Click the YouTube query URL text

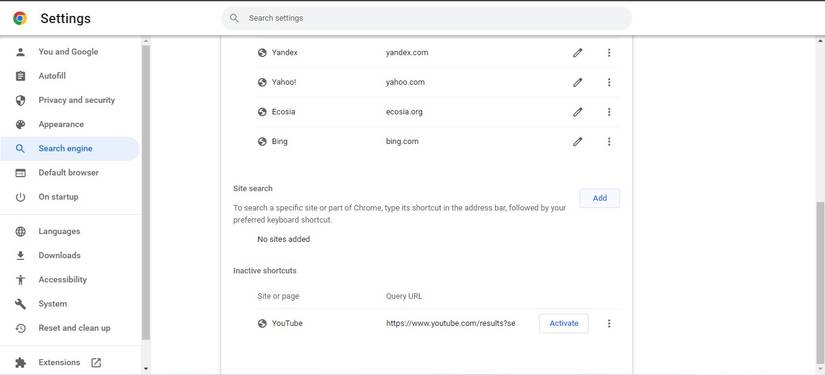(x=450, y=323)
